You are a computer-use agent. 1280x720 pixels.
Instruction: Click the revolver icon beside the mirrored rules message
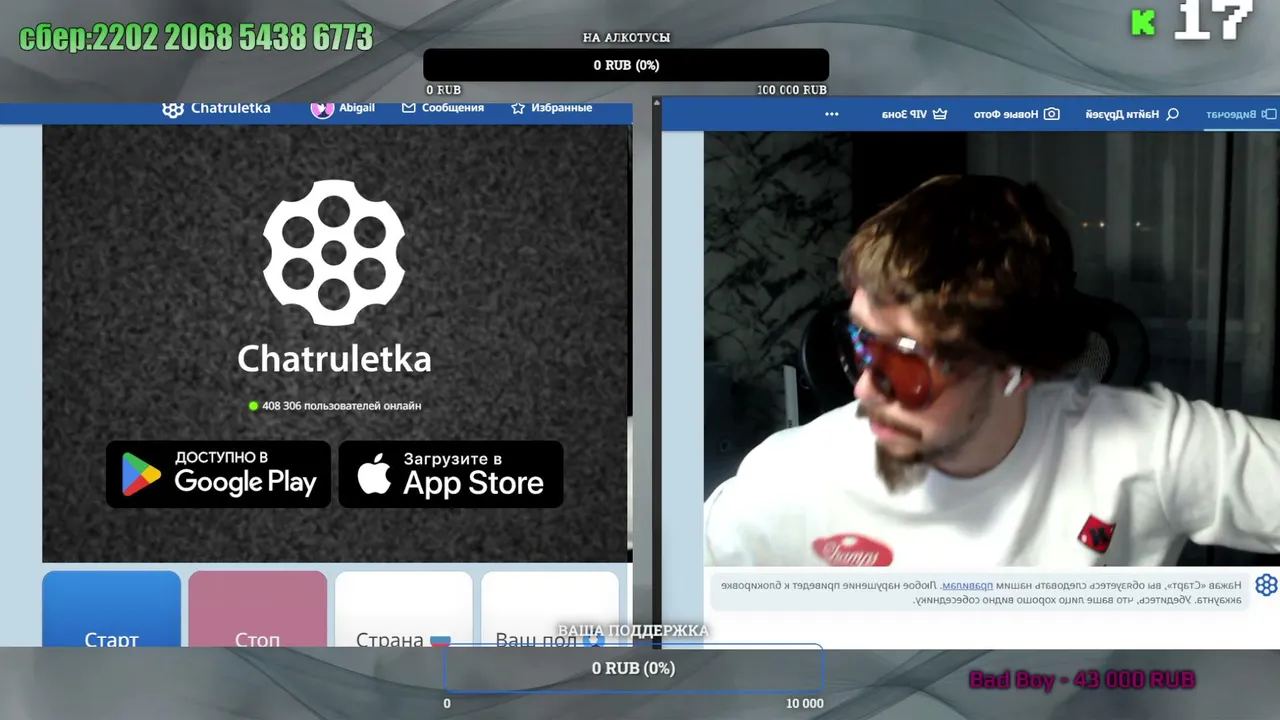[x=1266, y=585]
